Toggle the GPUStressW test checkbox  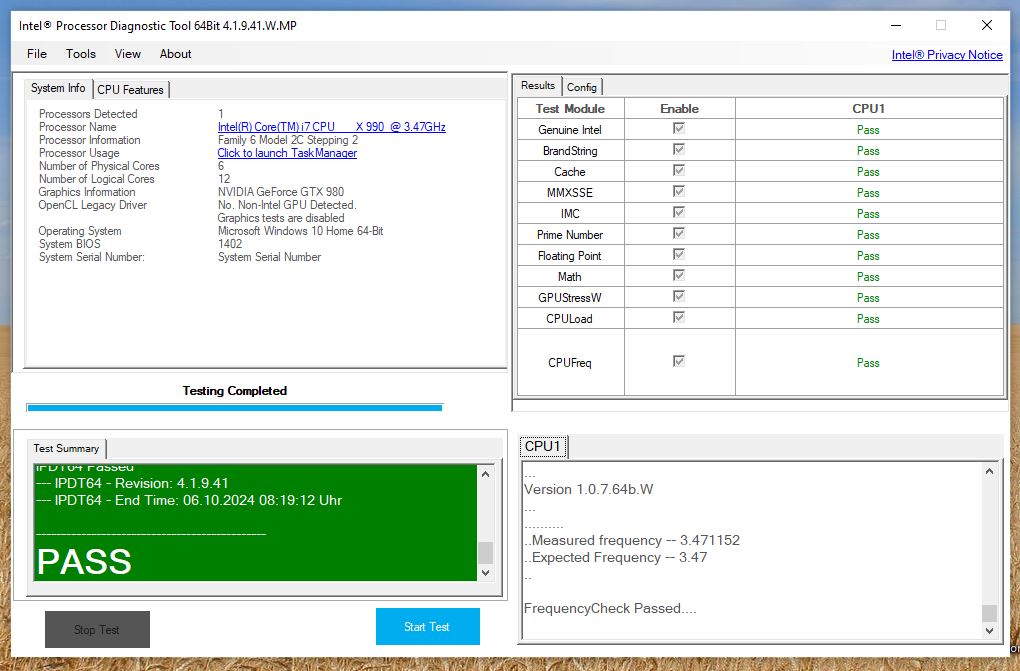pos(678,296)
